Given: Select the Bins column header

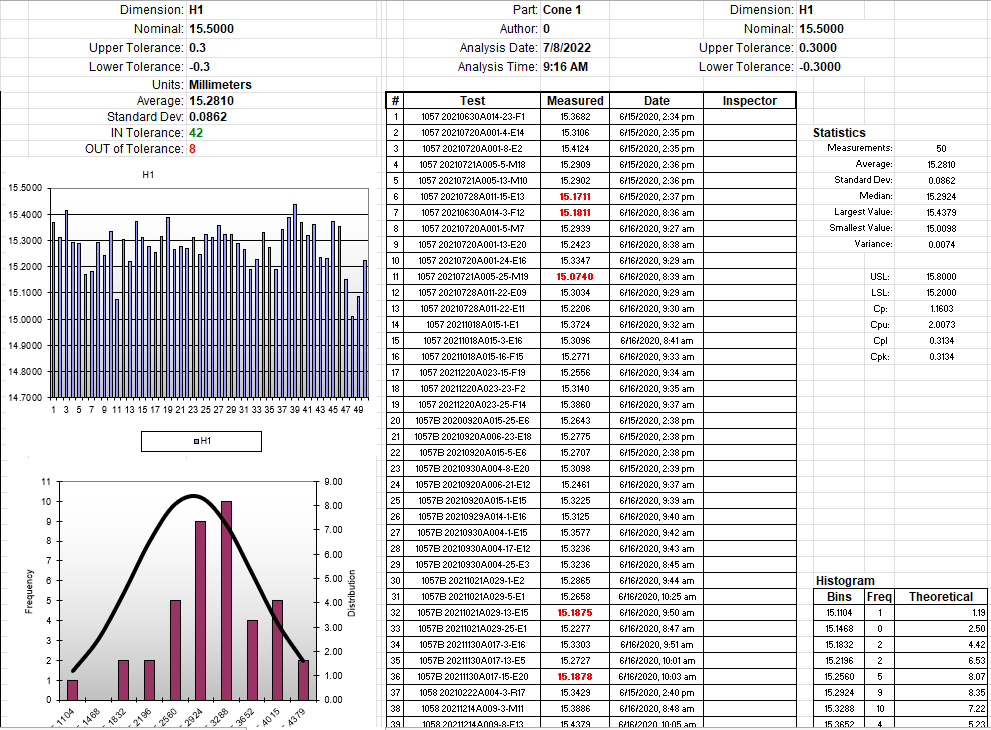Looking at the screenshot, I should click(x=839, y=597).
